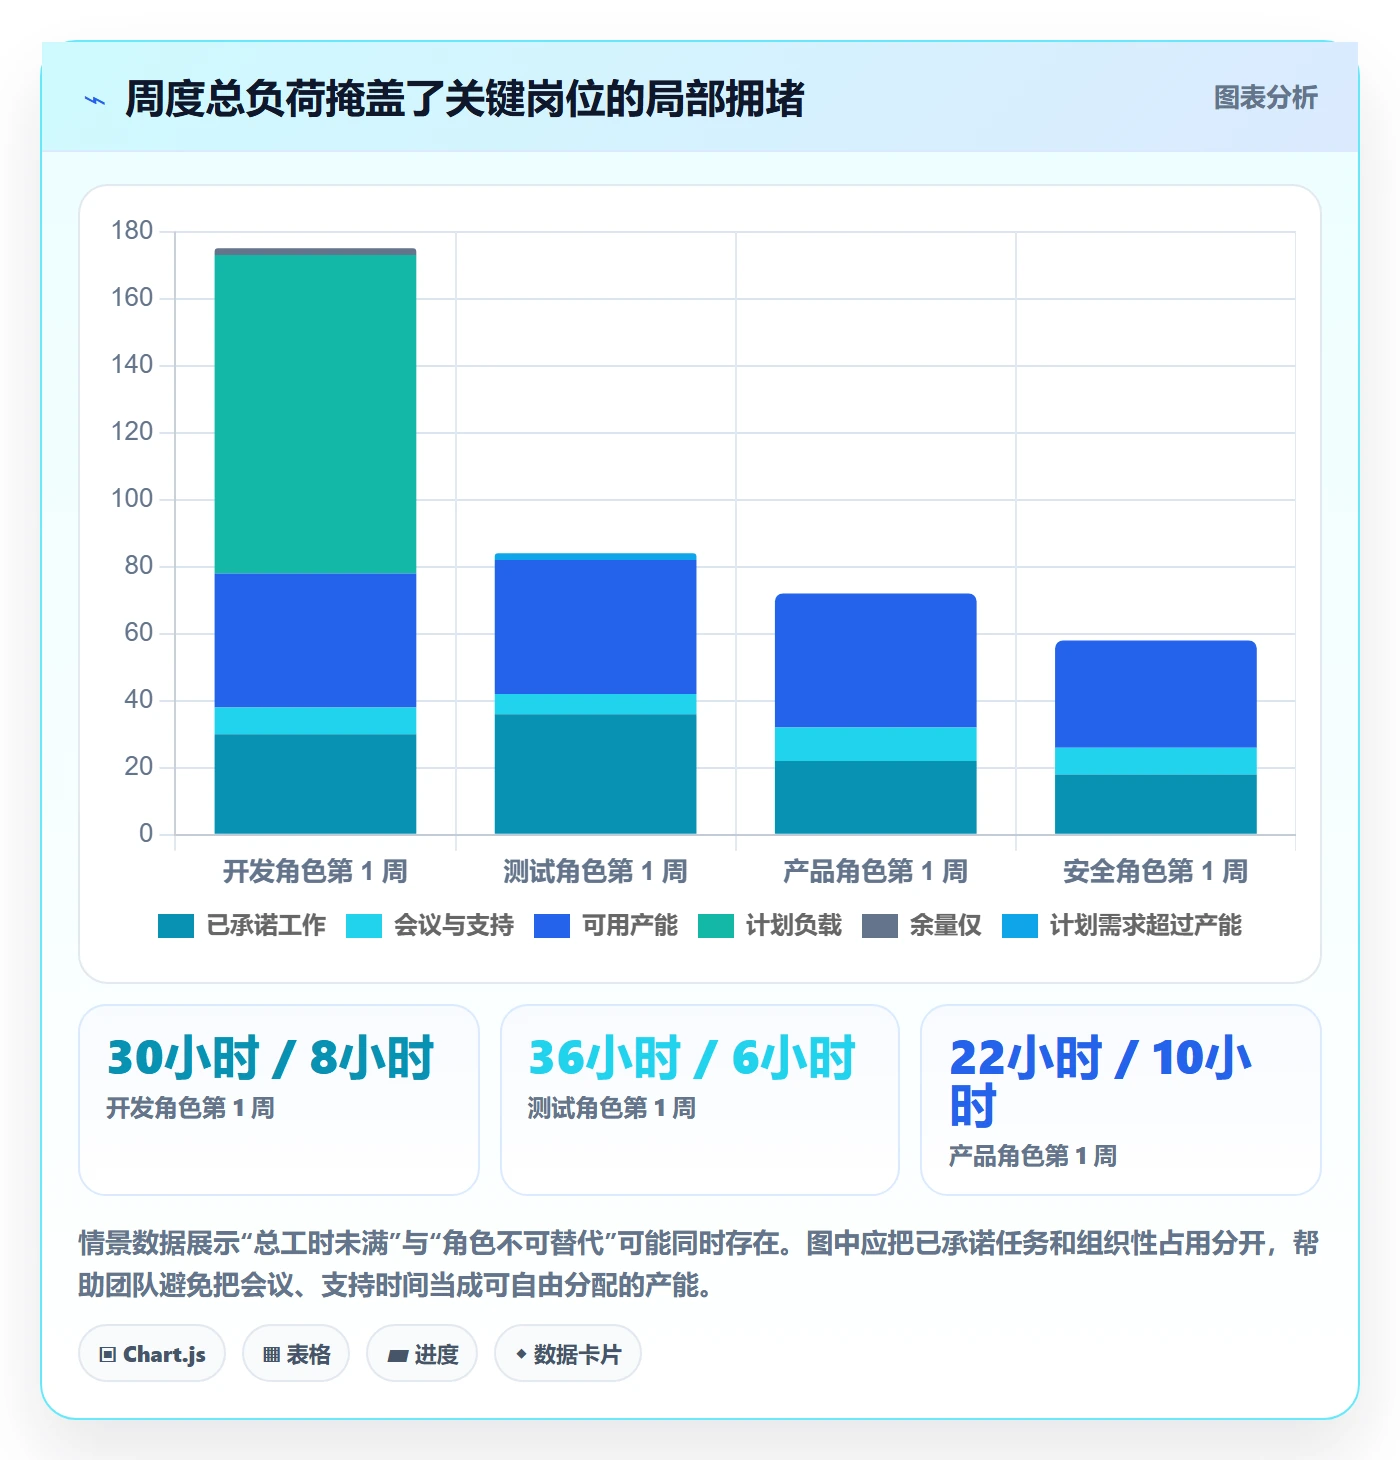The height and width of the screenshot is (1460, 1400).
Task: Click the dark teal 已承诺工作 segment of 测试角色 bar
Action: coord(595,774)
